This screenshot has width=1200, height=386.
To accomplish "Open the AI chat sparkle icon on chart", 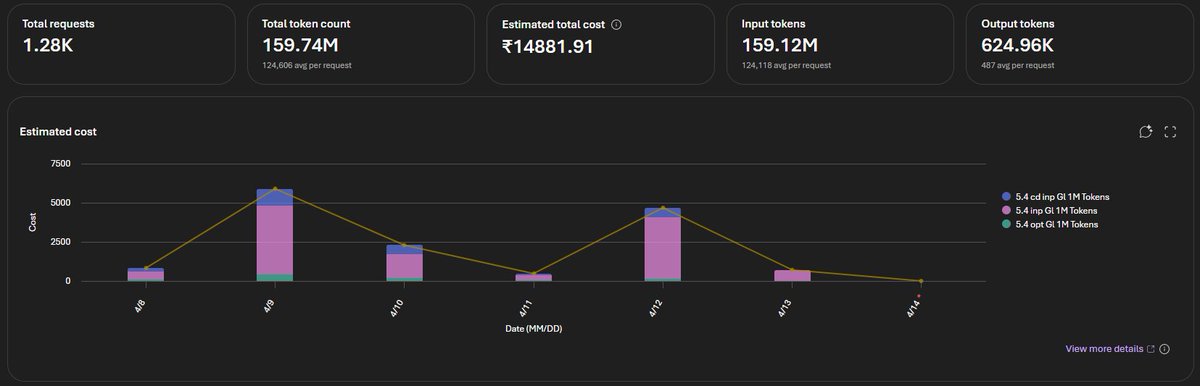I will pos(1146,132).
